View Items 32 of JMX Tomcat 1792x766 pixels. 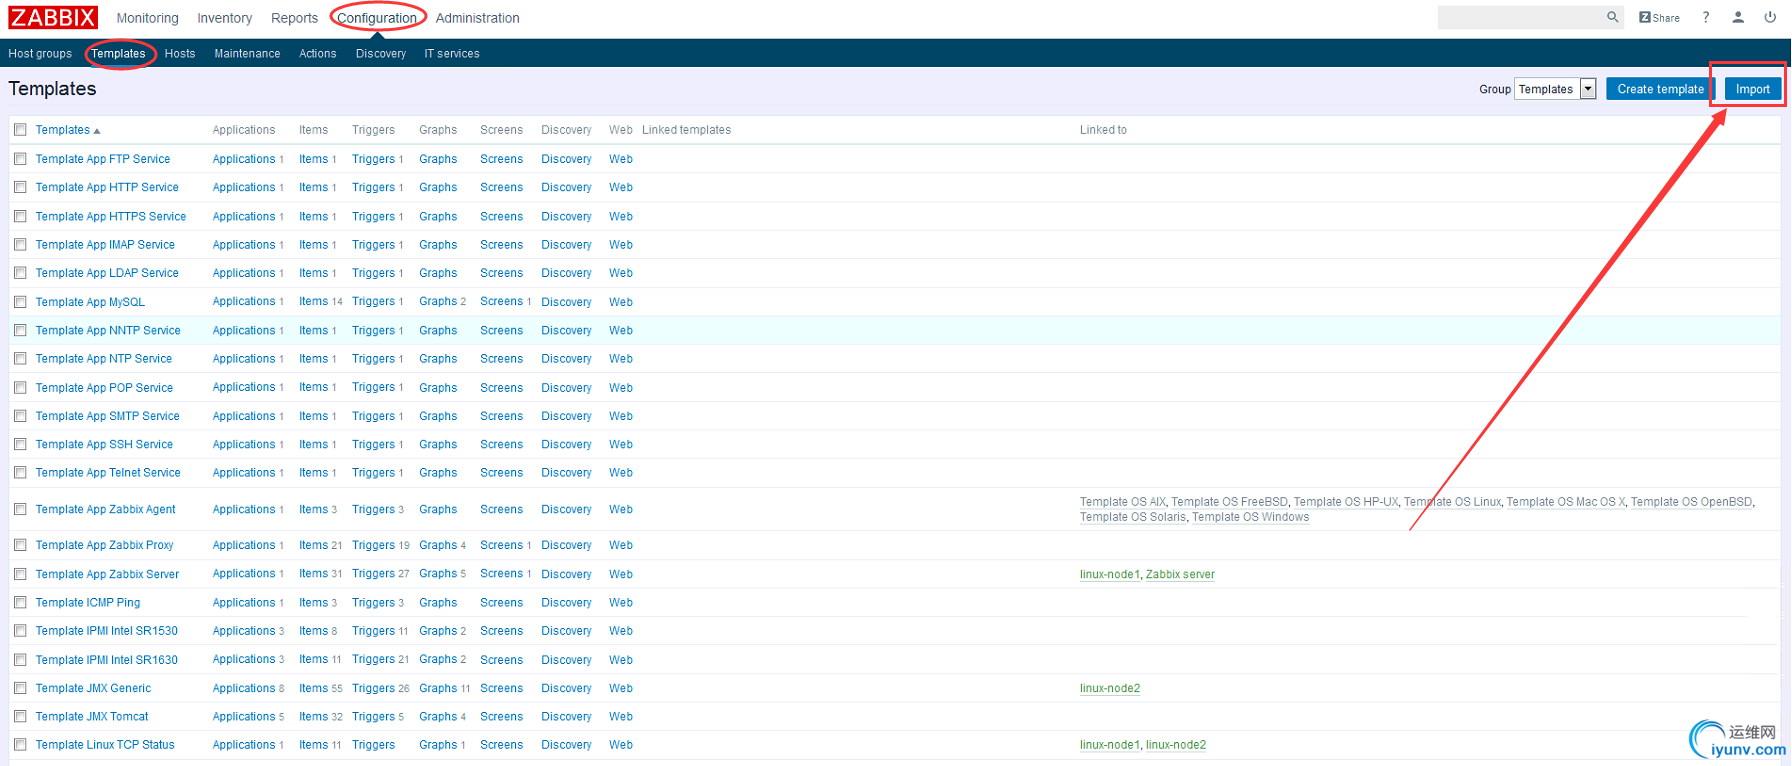(313, 717)
